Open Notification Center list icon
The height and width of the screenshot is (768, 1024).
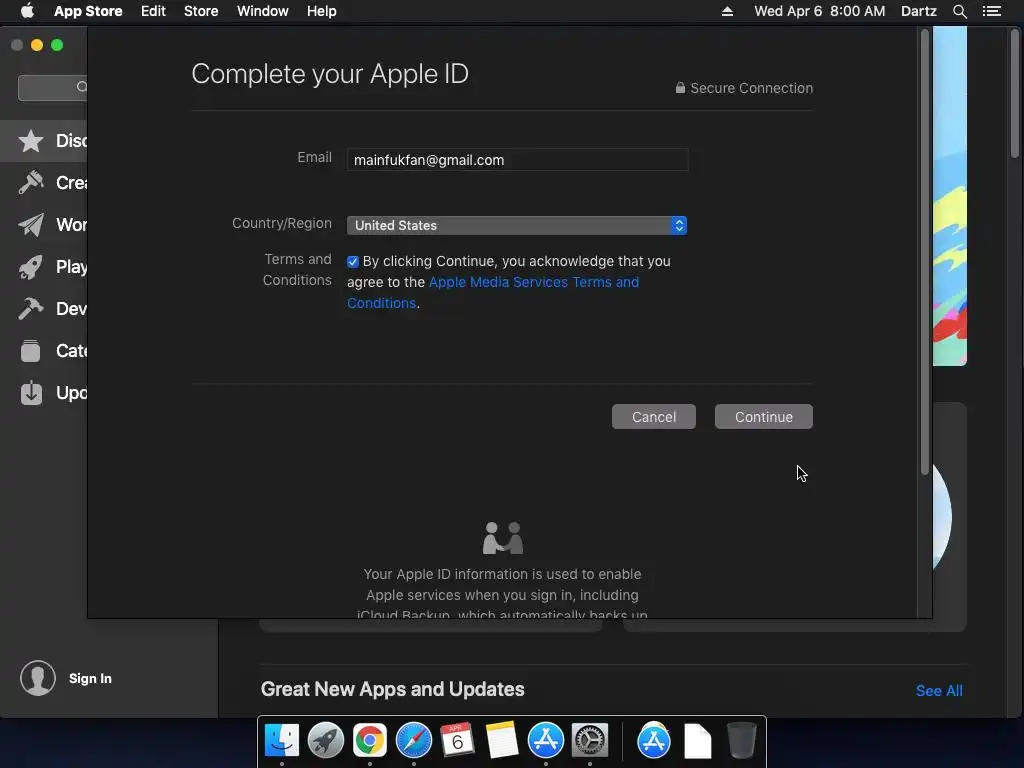992,11
